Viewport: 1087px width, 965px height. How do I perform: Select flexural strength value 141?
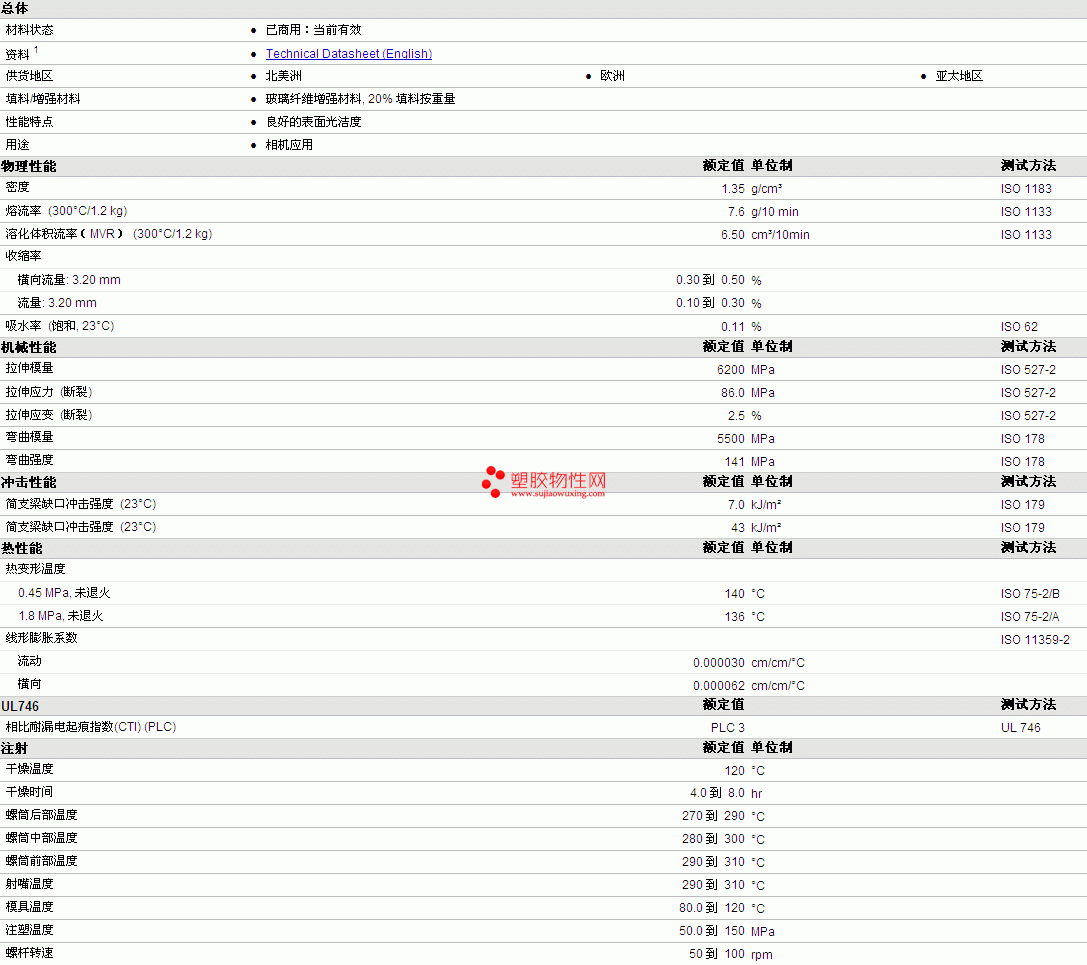(734, 461)
